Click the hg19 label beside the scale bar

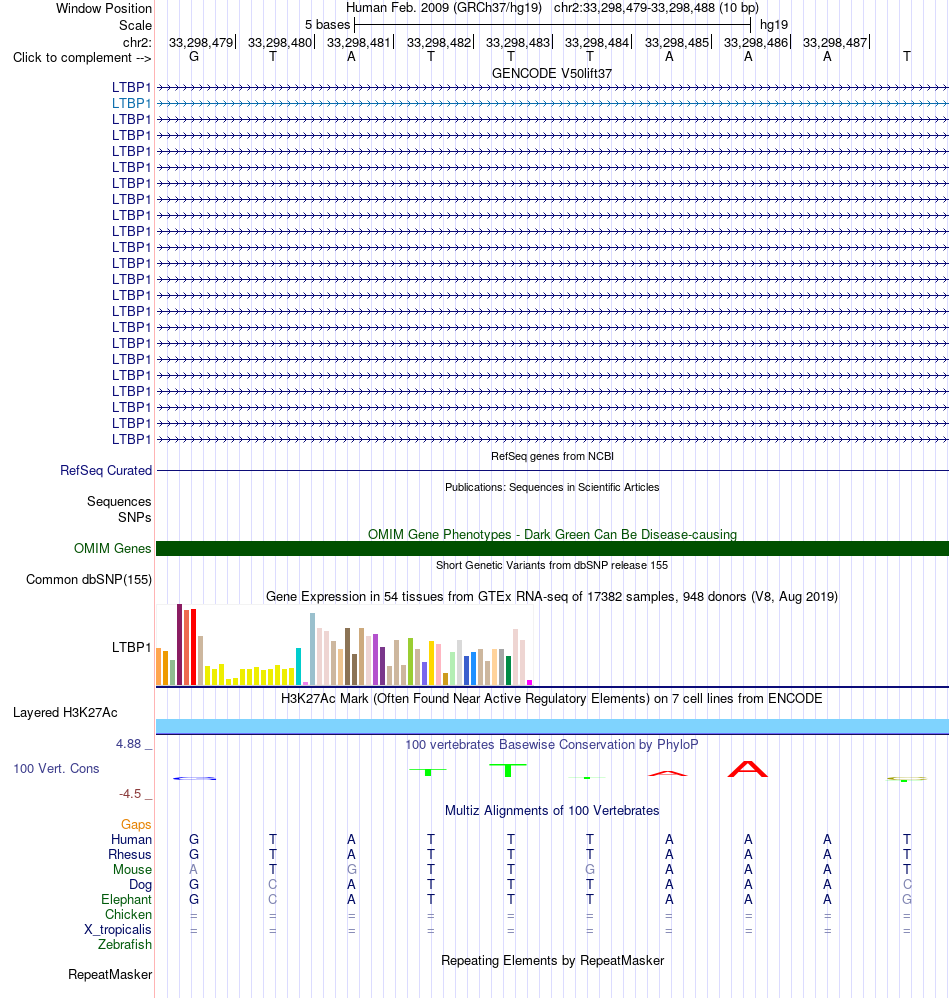click(x=774, y=25)
